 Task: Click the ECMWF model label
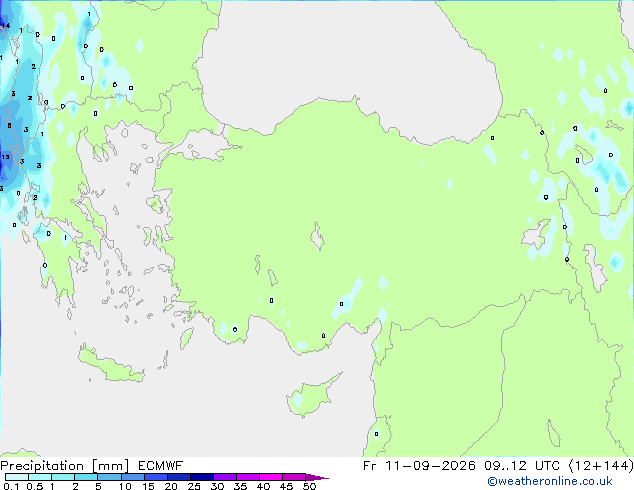coord(161,466)
